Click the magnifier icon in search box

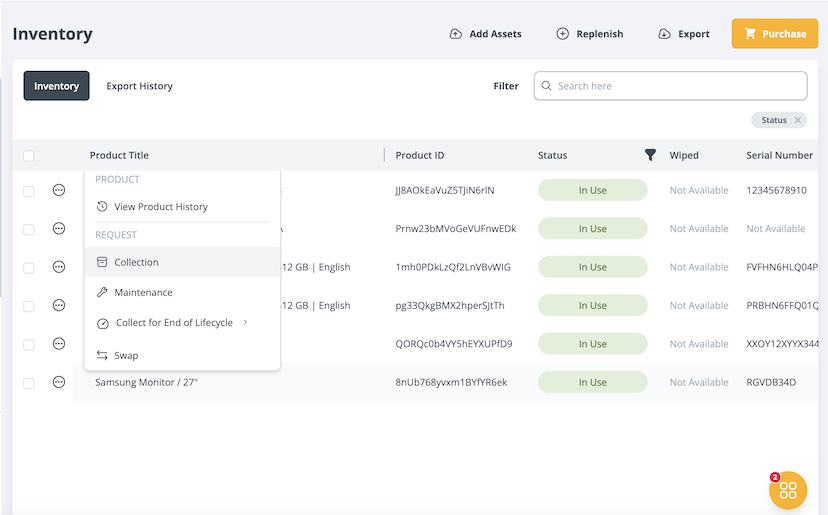(x=546, y=86)
